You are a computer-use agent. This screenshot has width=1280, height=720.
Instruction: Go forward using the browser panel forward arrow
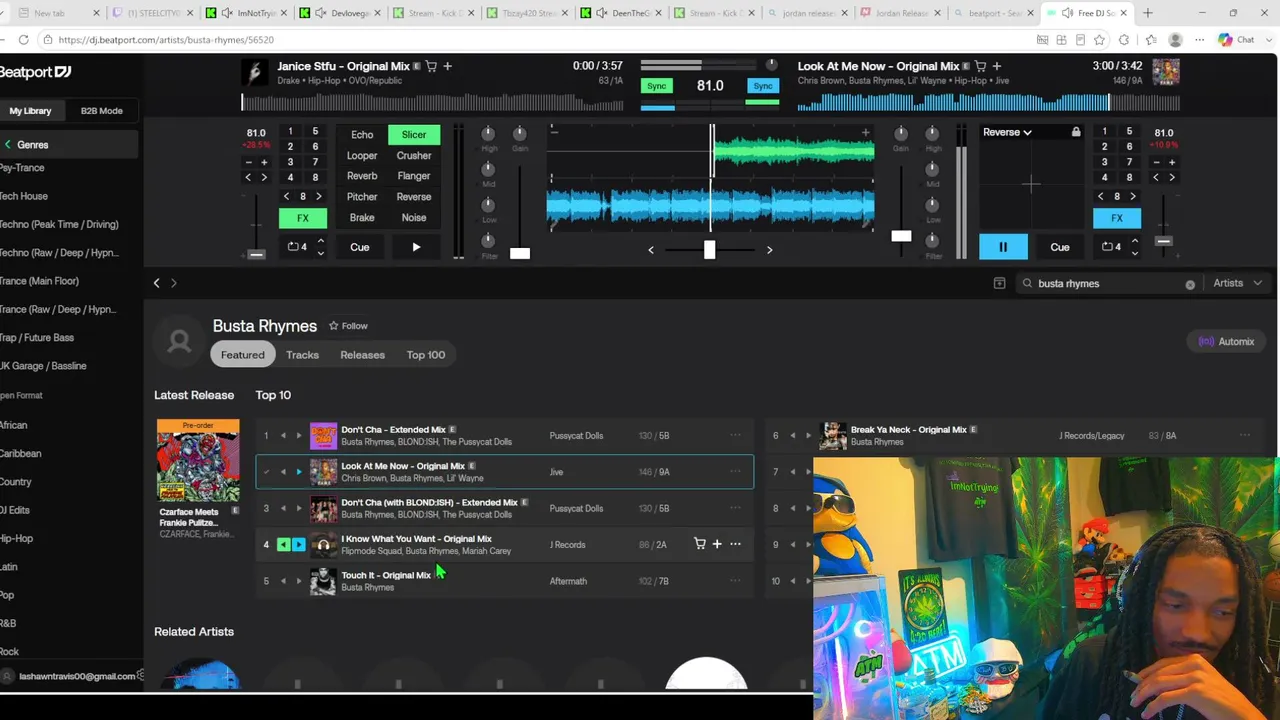(173, 283)
